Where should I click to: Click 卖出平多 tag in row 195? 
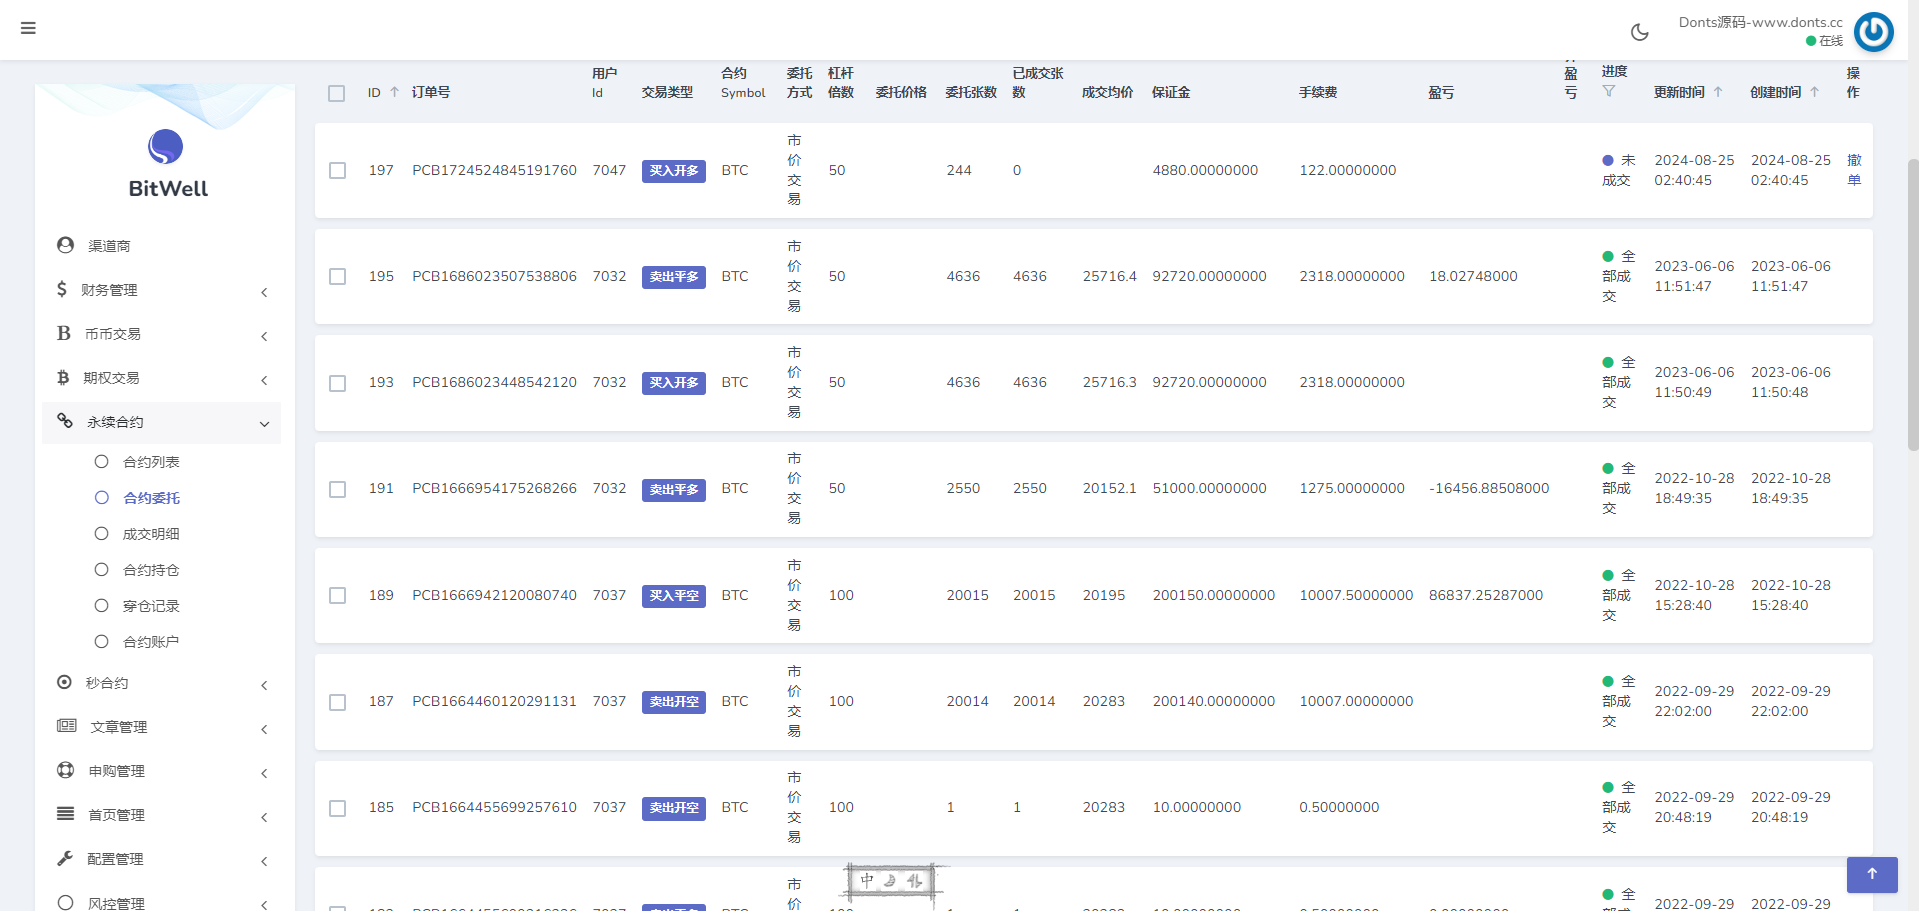pyautogui.click(x=674, y=277)
